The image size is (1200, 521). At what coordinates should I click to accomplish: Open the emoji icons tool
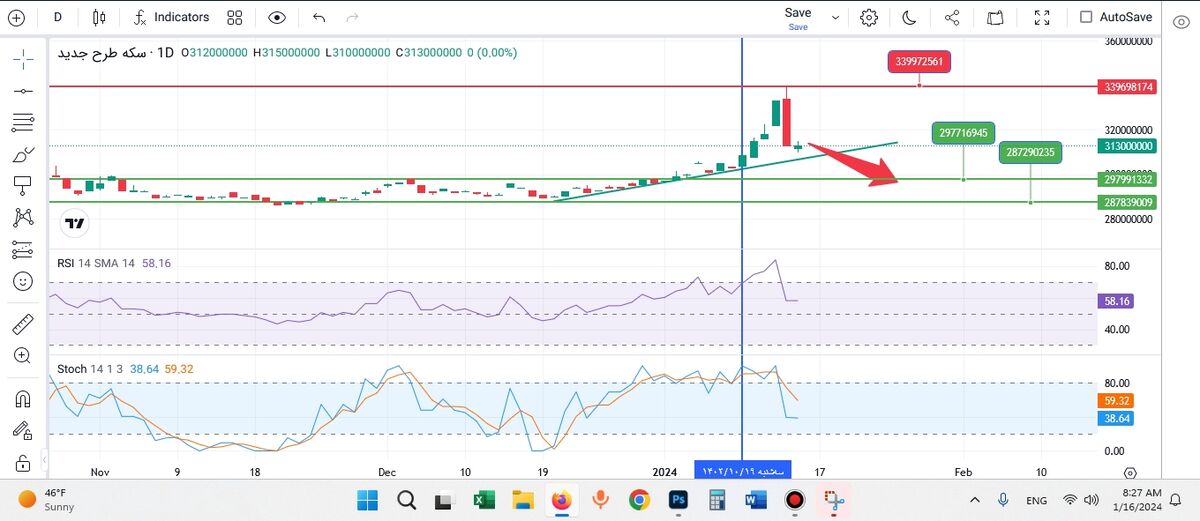click(22, 281)
